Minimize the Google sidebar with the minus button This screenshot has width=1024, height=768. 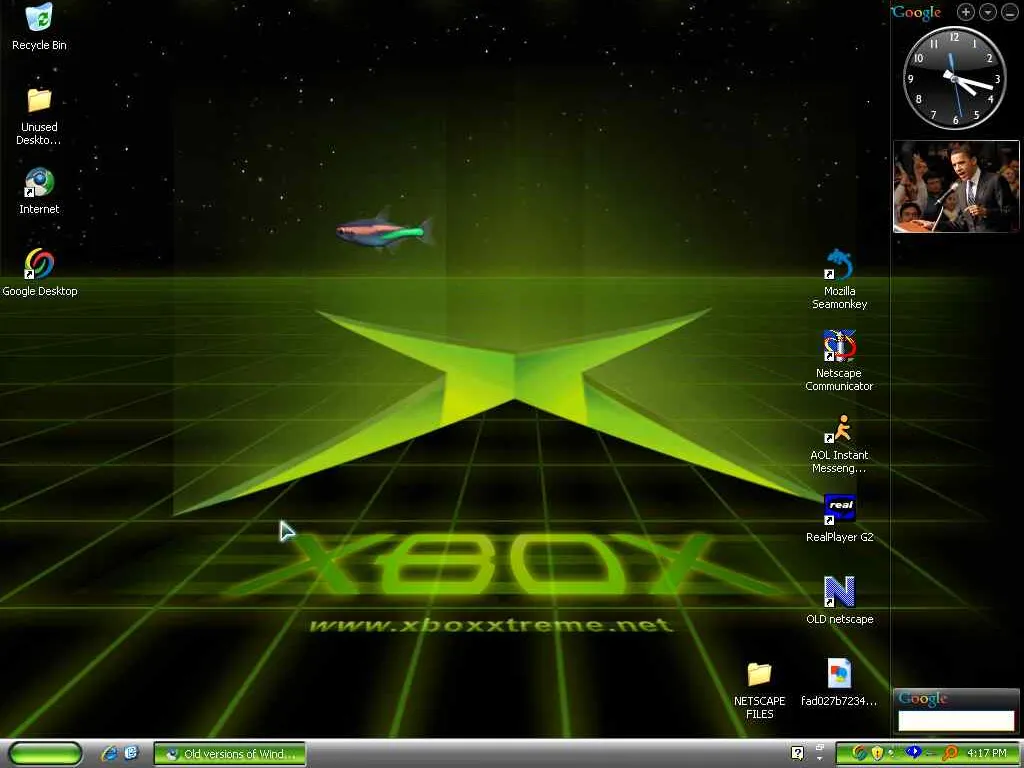[x=1010, y=12]
